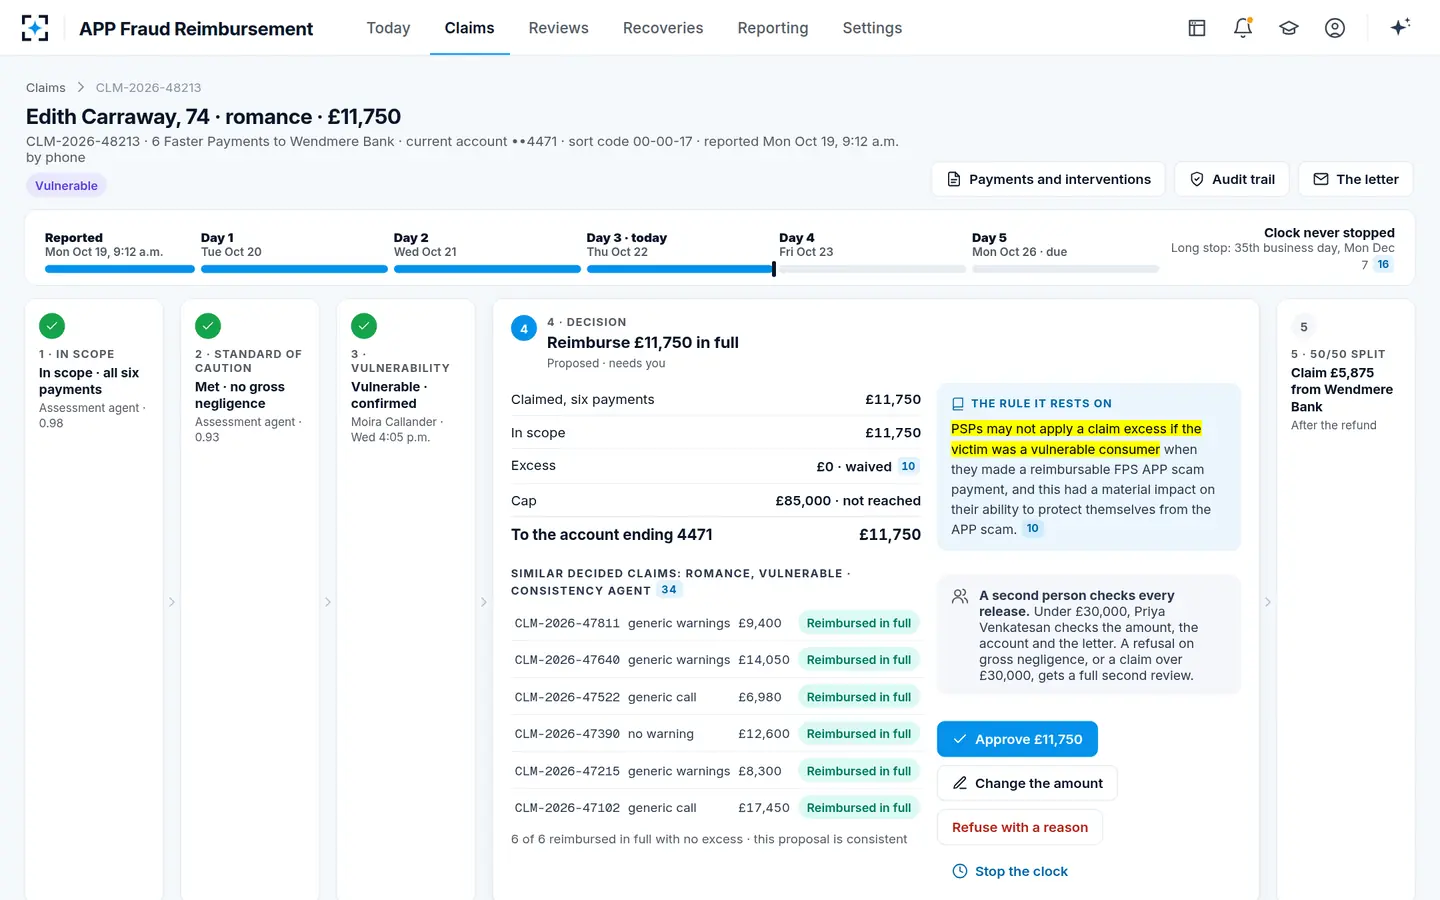Click the Day 5 Mon Oct 26 progress bar
Screen dimensions: 1440x900
click(x=1065, y=269)
